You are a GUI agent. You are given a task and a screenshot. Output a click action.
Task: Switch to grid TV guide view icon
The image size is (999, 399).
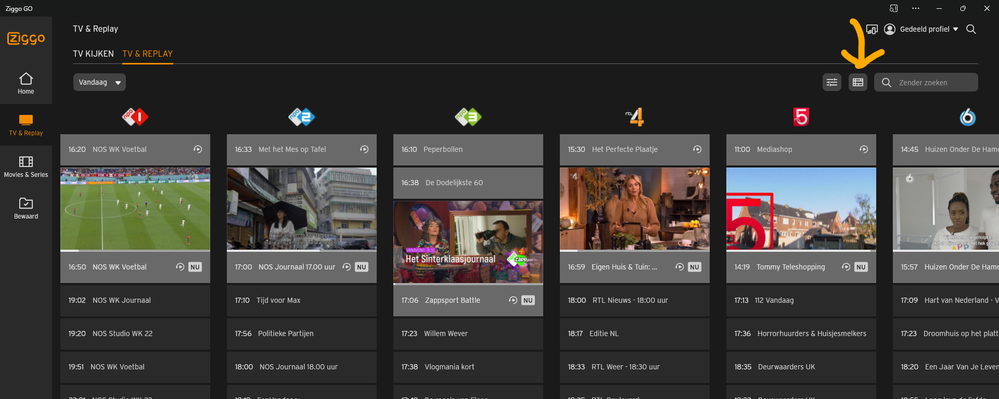(x=858, y=82)
